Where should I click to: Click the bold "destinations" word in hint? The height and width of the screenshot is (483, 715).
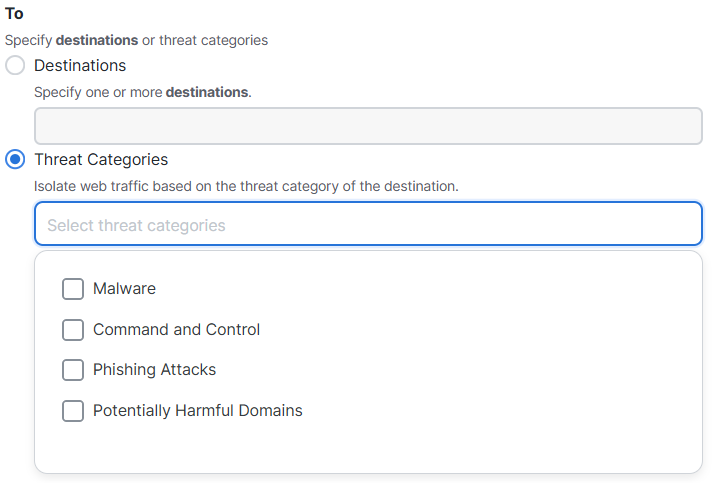(207, 92)
